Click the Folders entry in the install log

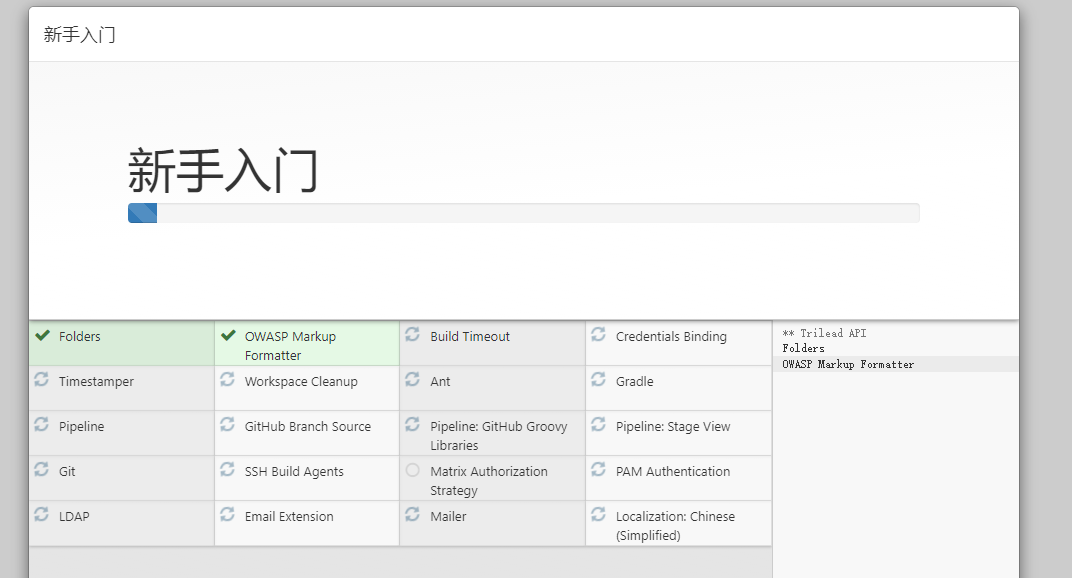tap(803, 348)
